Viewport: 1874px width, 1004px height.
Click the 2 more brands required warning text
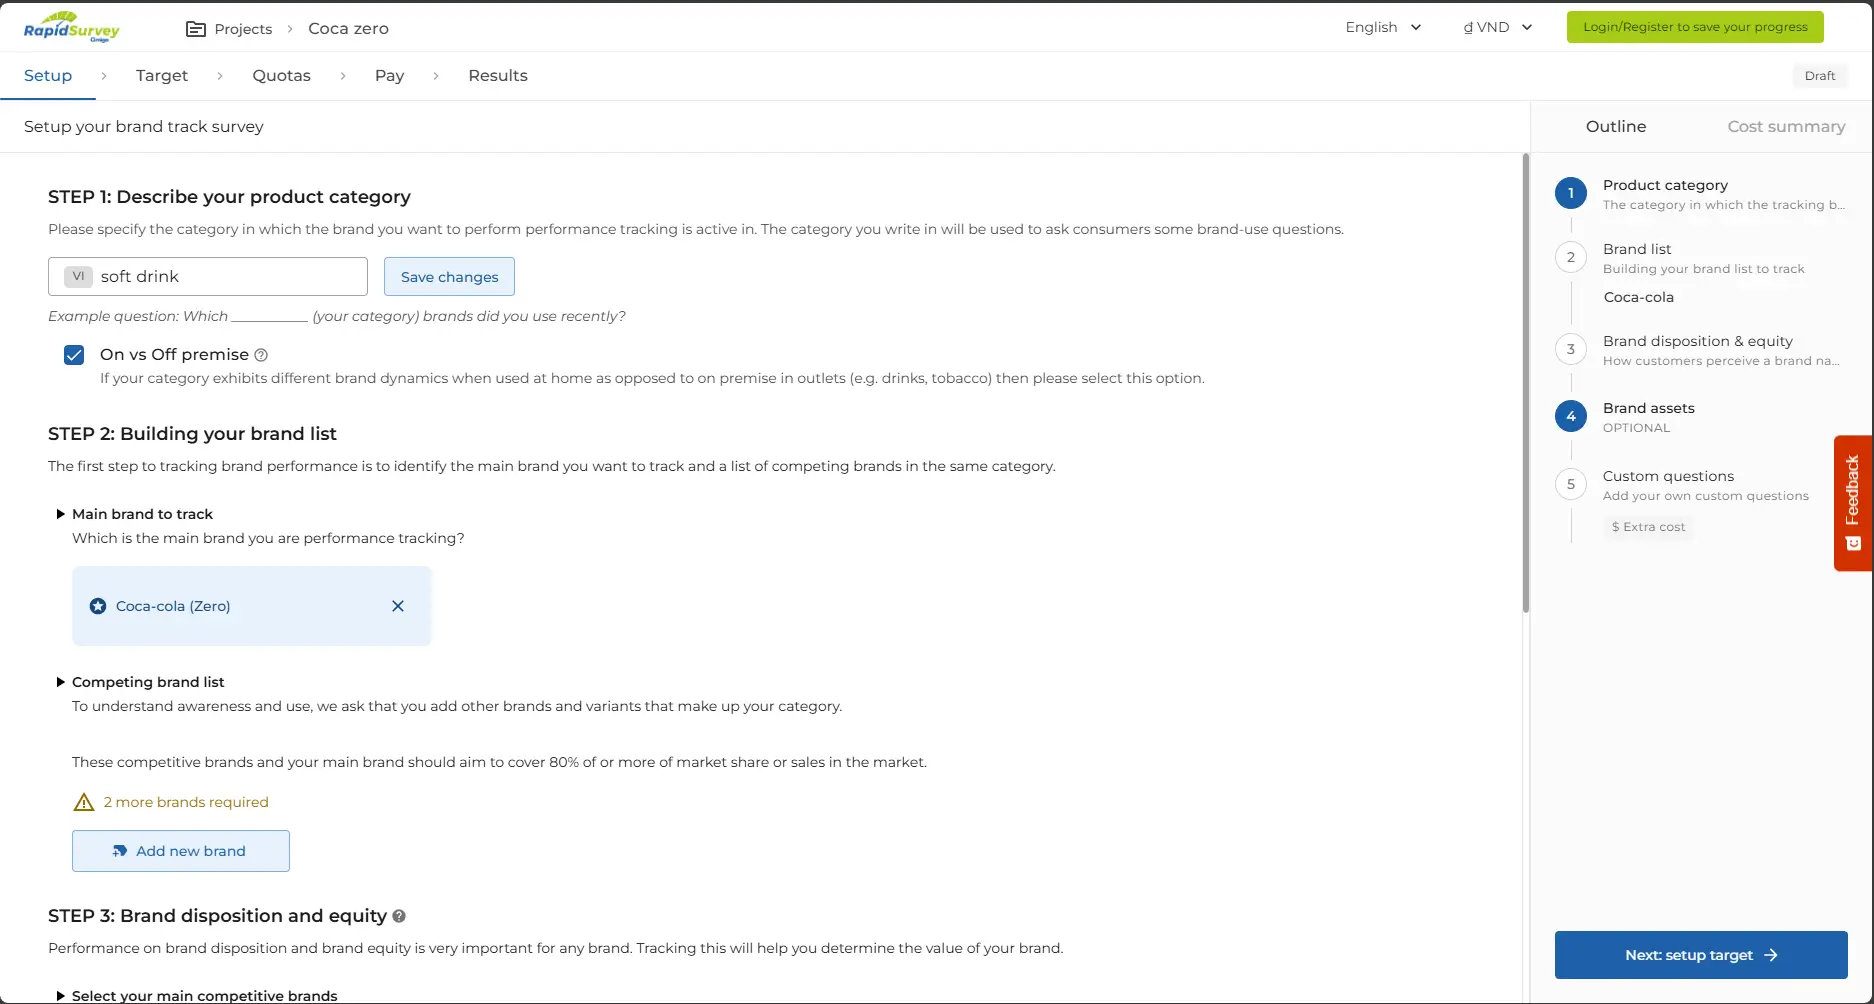point(186,802)
